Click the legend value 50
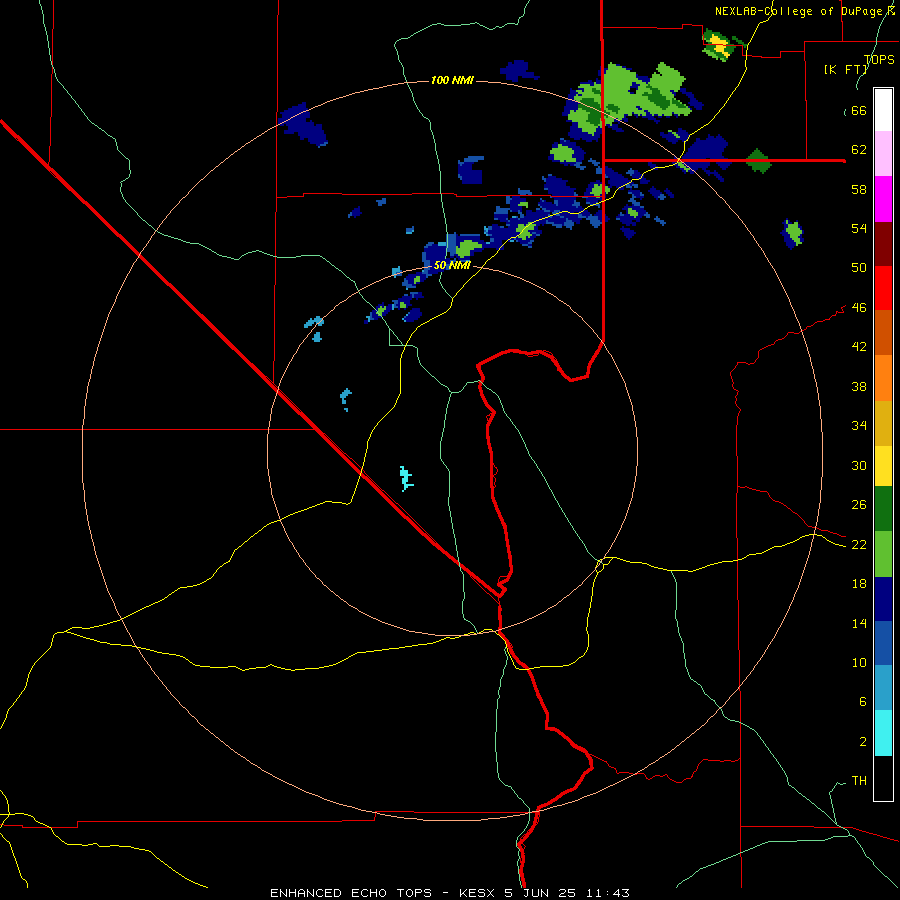Screen dimensions: 900x900 [859, 267]
